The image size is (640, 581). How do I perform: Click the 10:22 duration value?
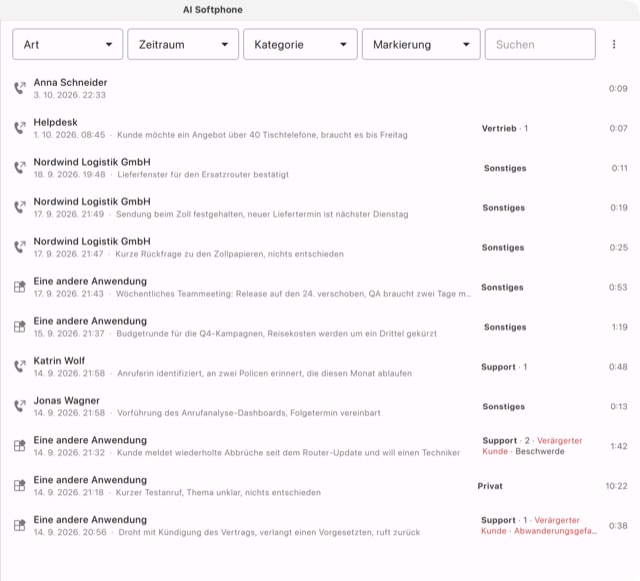tap(616, 486)
